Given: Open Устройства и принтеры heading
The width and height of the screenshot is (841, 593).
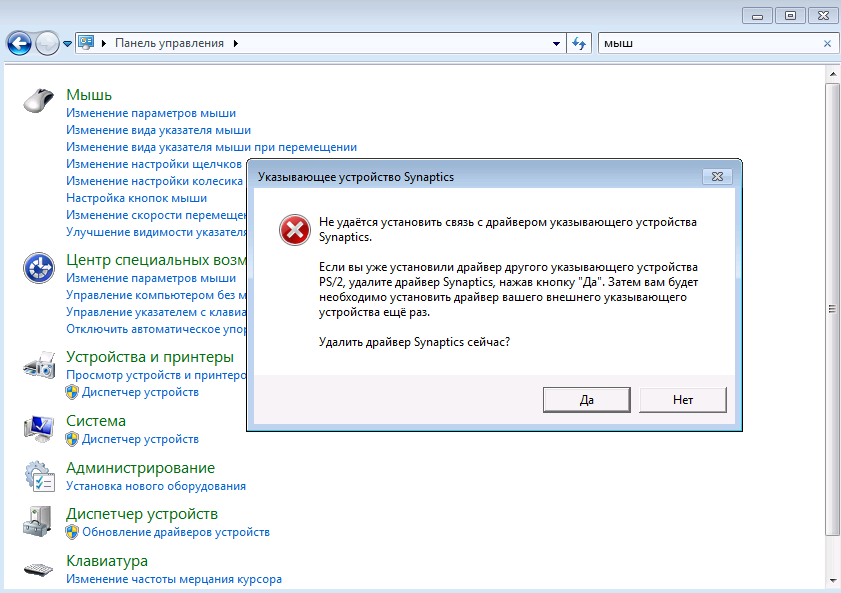Looking at the screenshot, I should tap(150, 357).
